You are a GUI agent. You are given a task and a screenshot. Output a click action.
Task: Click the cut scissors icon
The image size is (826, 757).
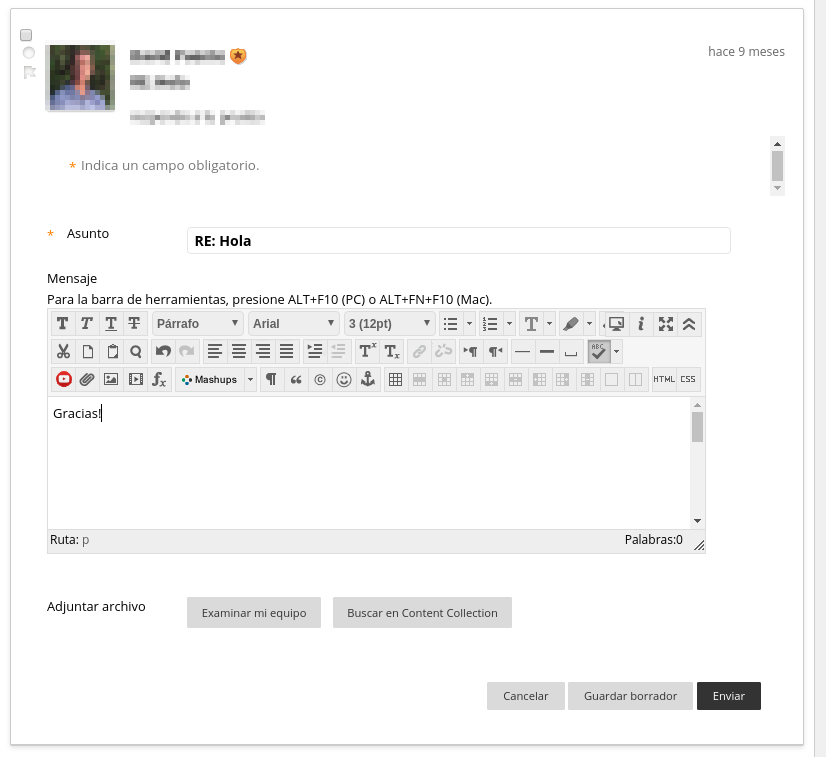(63, 352)
